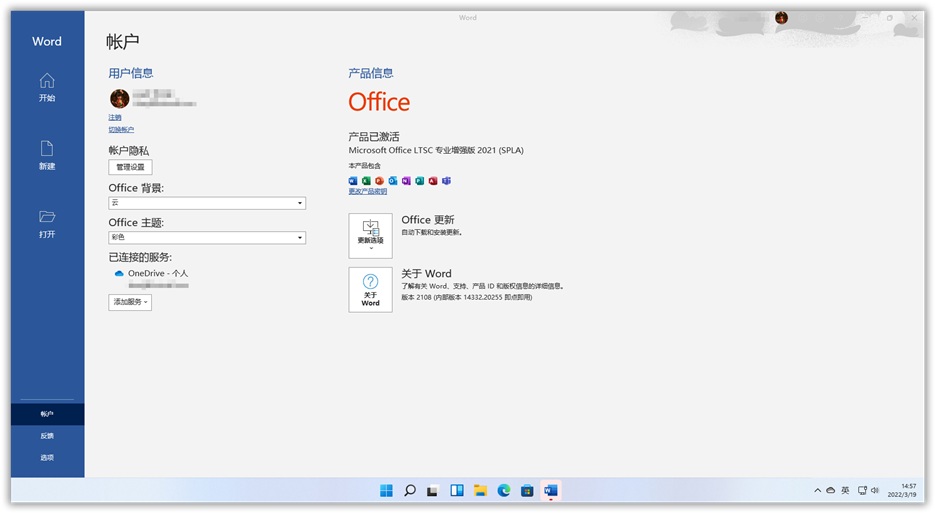The image size is (935, 513).
Task: Select 反馈 in the left sidebar
Action: click(47, 436)
